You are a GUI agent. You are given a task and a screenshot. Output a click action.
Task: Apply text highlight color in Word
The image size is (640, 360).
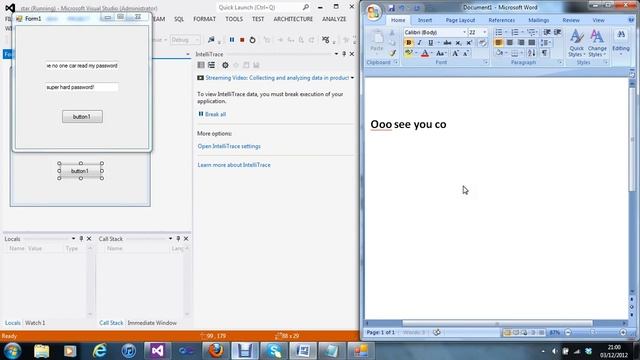coord(408,53)
